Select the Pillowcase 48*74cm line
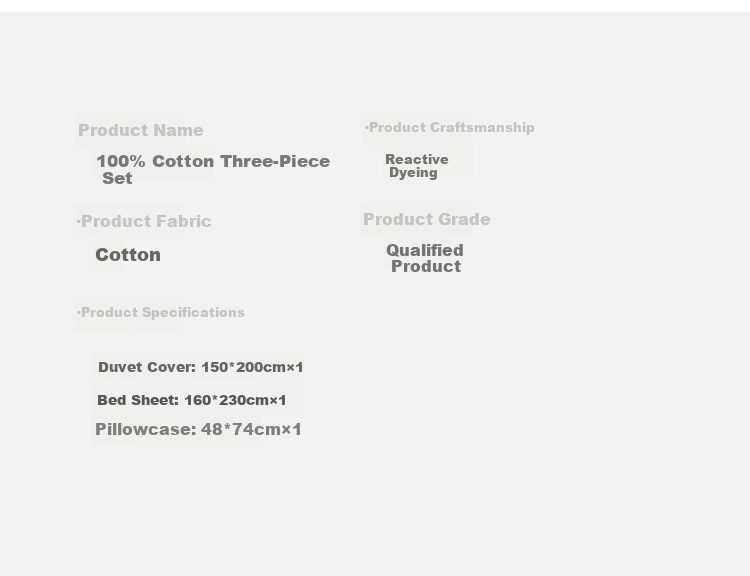This screenshot has height=576, width=750. (x=199, y=429)
